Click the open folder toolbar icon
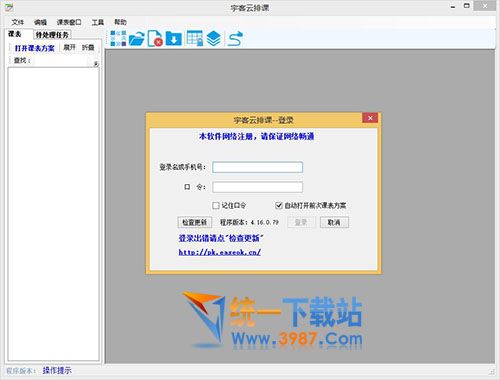Screen dimensions: 500x380 pos(137,39)
